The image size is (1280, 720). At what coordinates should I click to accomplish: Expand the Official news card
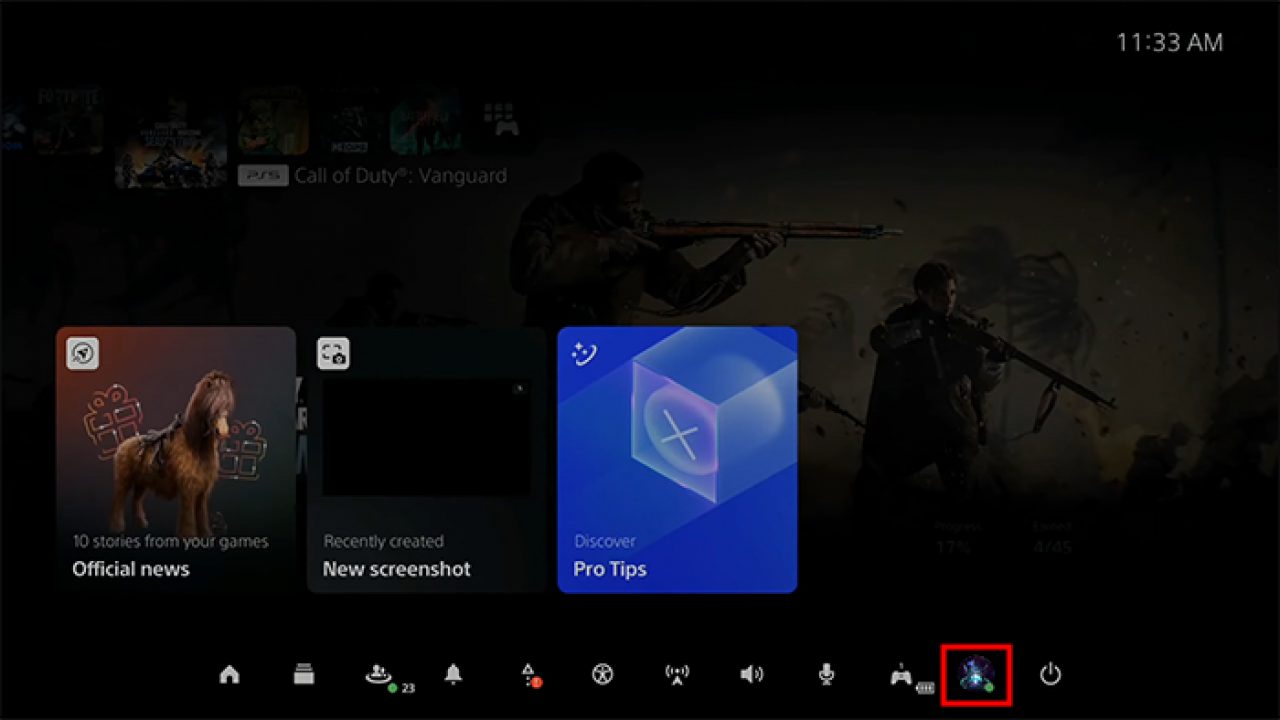point(175,460)
